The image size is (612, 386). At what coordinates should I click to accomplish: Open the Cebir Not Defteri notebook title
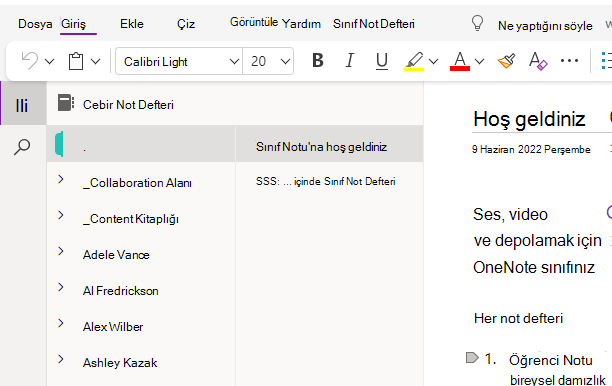pyautogui.click(x=128, y=105)
